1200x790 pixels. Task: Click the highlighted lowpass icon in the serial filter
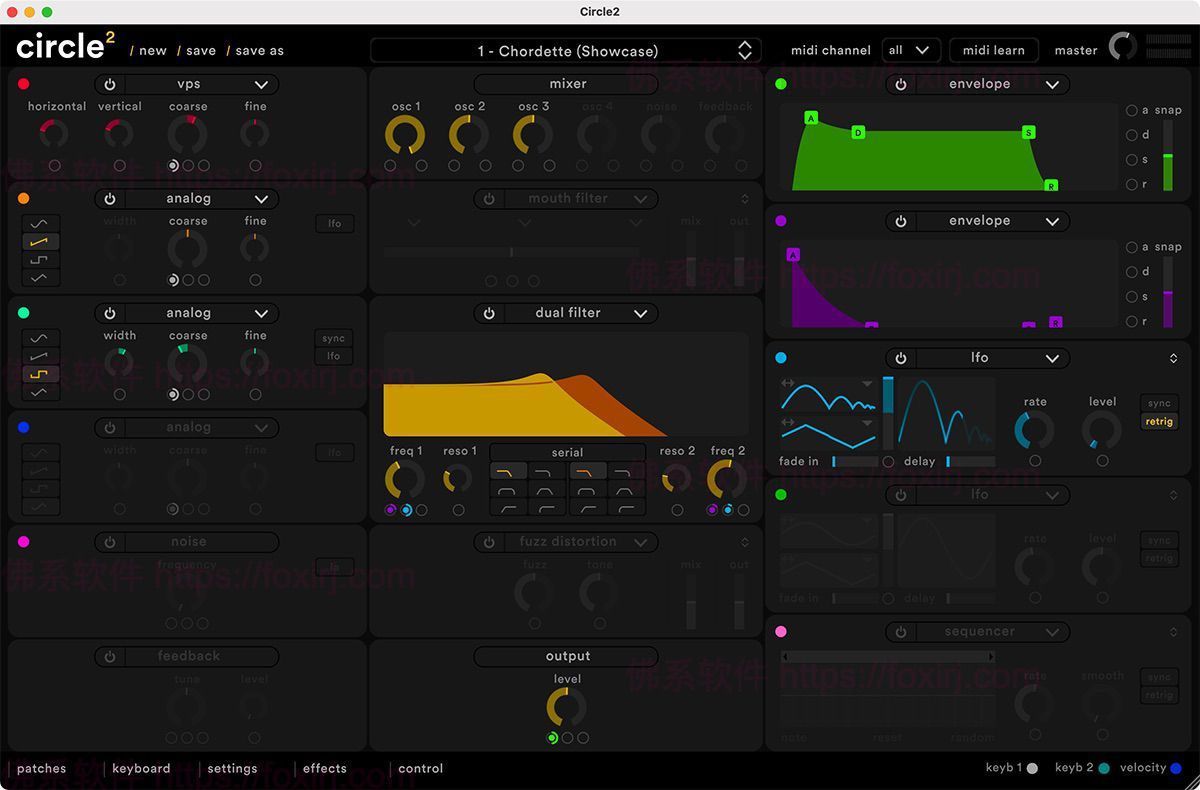(x=508, y=472)
